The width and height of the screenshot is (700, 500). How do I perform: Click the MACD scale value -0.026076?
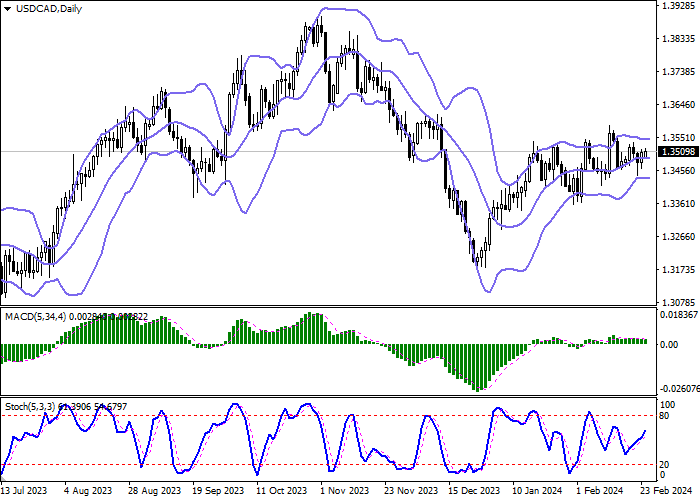pyautogui.click(x=679, y=389)
